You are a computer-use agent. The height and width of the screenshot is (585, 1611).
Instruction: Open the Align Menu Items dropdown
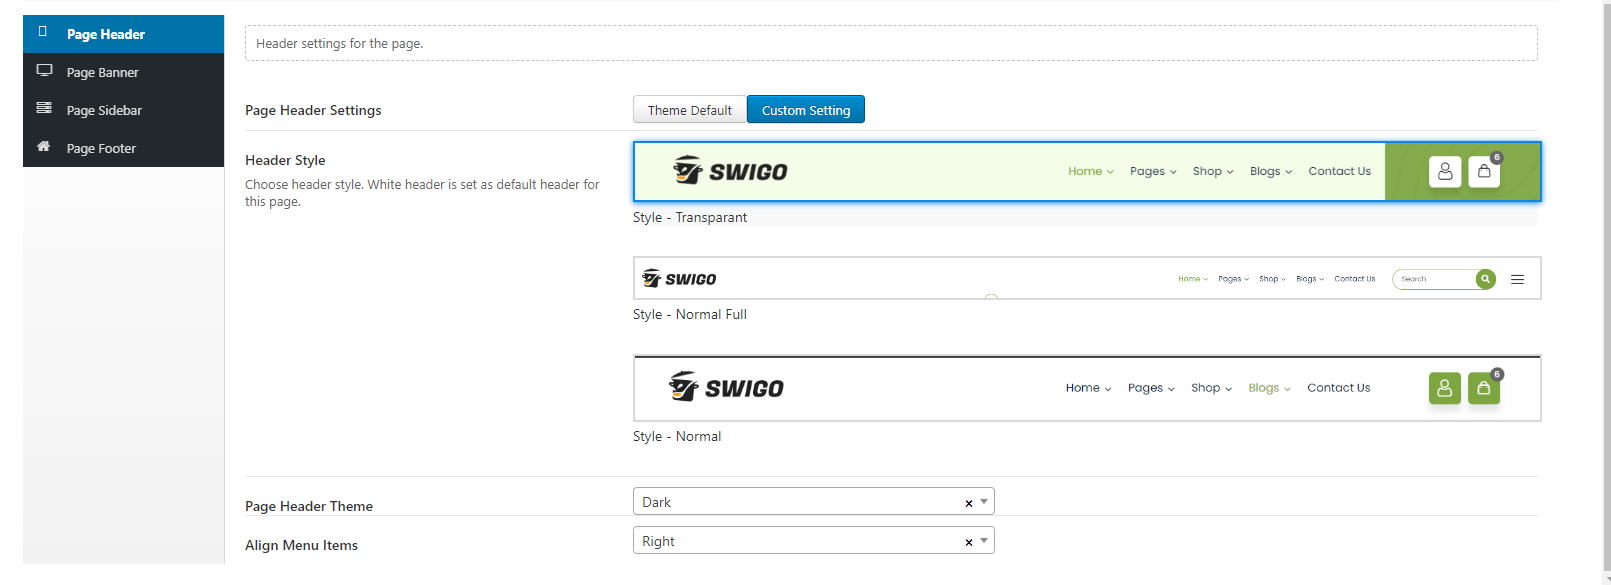812,541
